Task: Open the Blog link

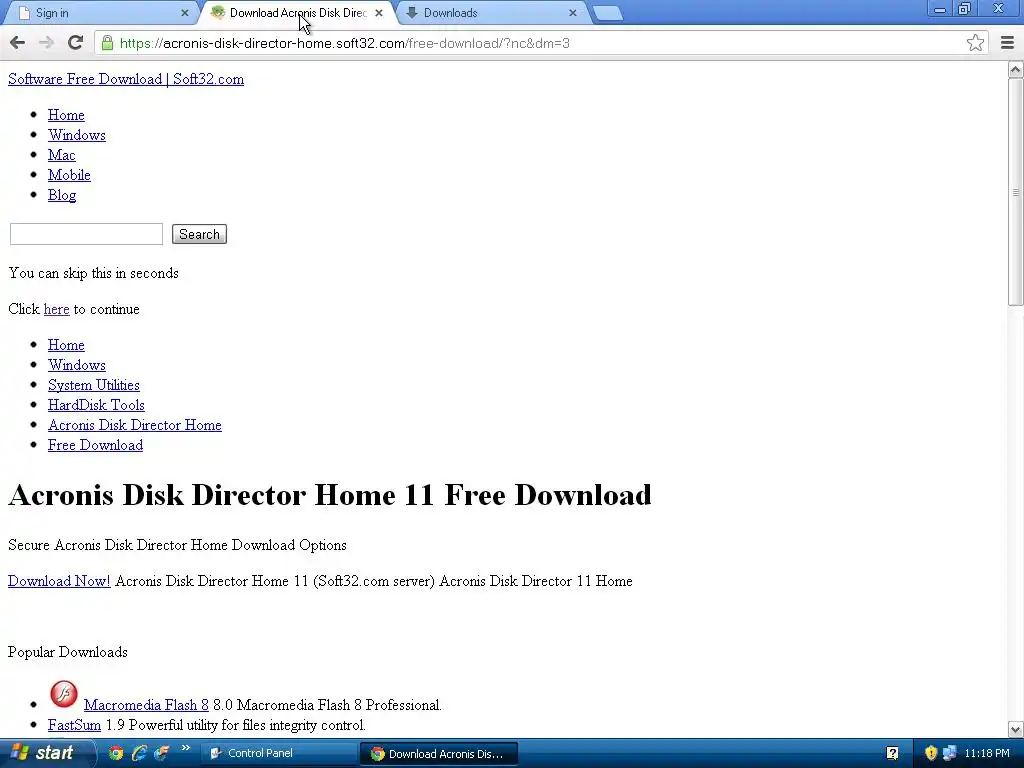Action: tap(62, 195)
